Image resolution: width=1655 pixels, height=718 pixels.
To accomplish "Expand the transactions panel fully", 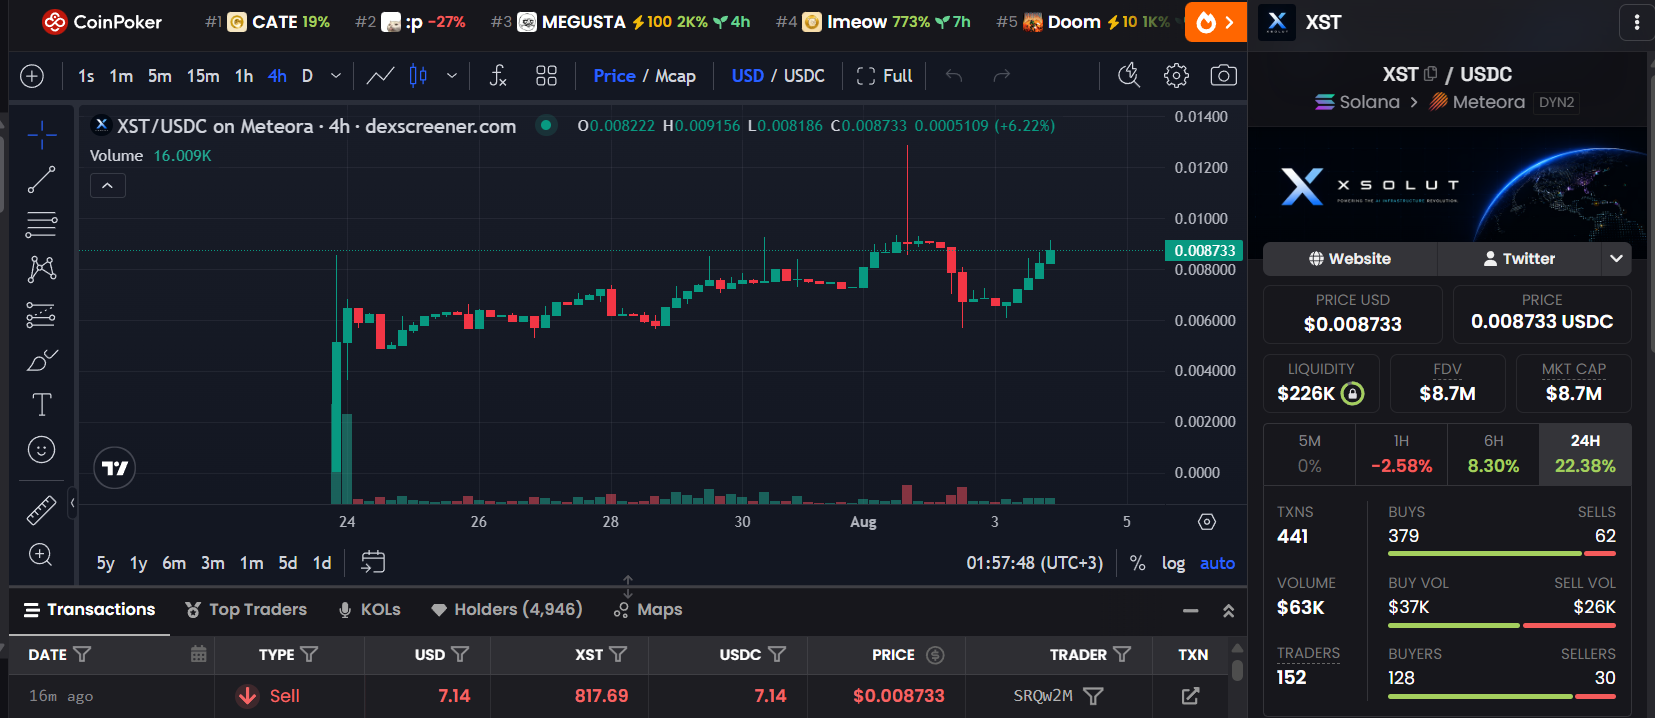I will click(1229, 610).
